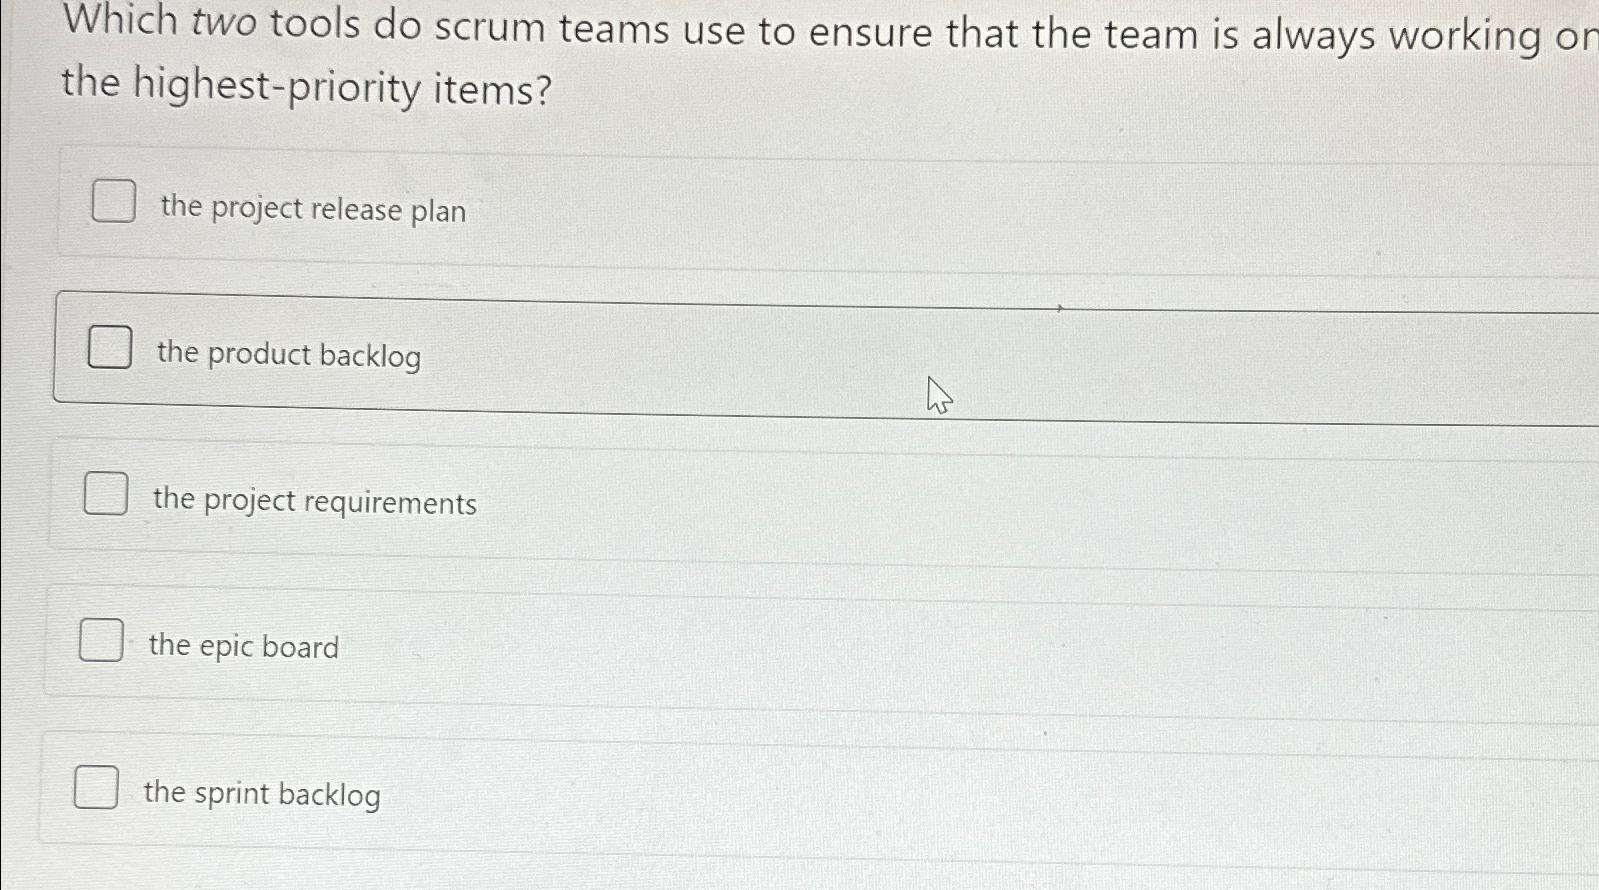
Task: Click the highlighted product backlog answer row
Action: pyautogui.click(x=700, y=350)
